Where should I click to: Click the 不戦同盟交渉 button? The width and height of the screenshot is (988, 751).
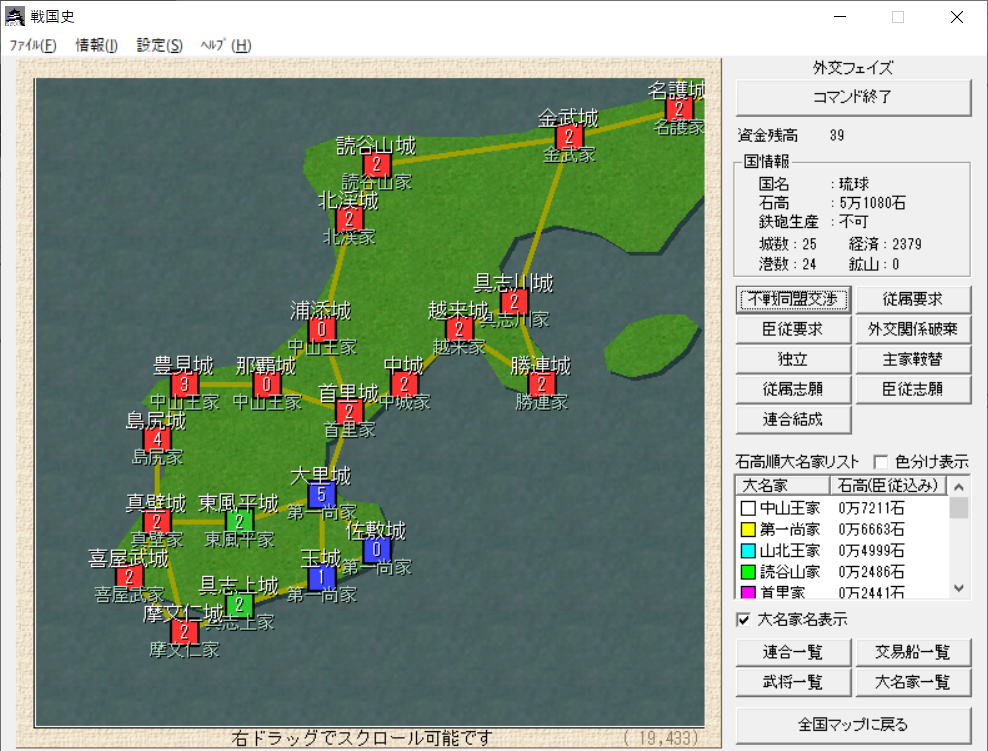coord(793,299)
